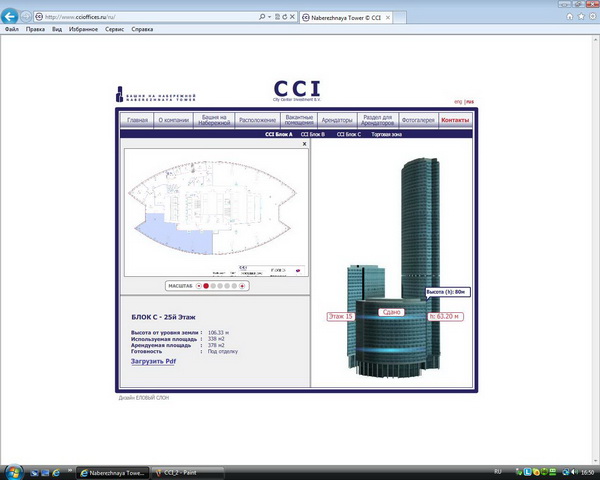The width and height of the screenshot is (600, 480).
Task: Switch to CCI_2 - Paint taskbar window
Action: 188,473
